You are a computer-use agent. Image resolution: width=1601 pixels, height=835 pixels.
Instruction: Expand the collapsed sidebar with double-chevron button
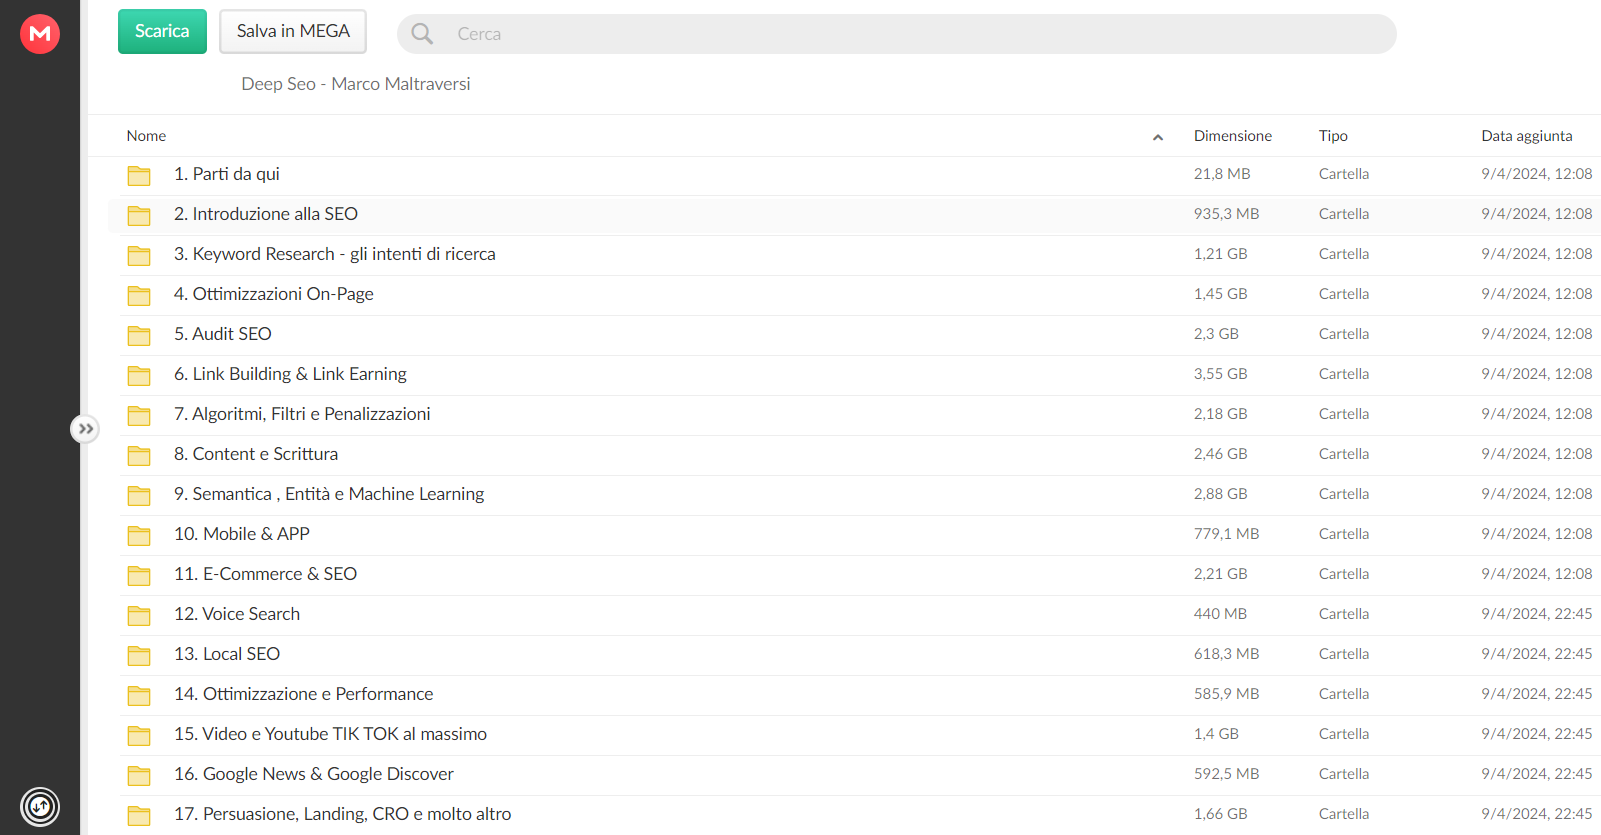(86, 429)
